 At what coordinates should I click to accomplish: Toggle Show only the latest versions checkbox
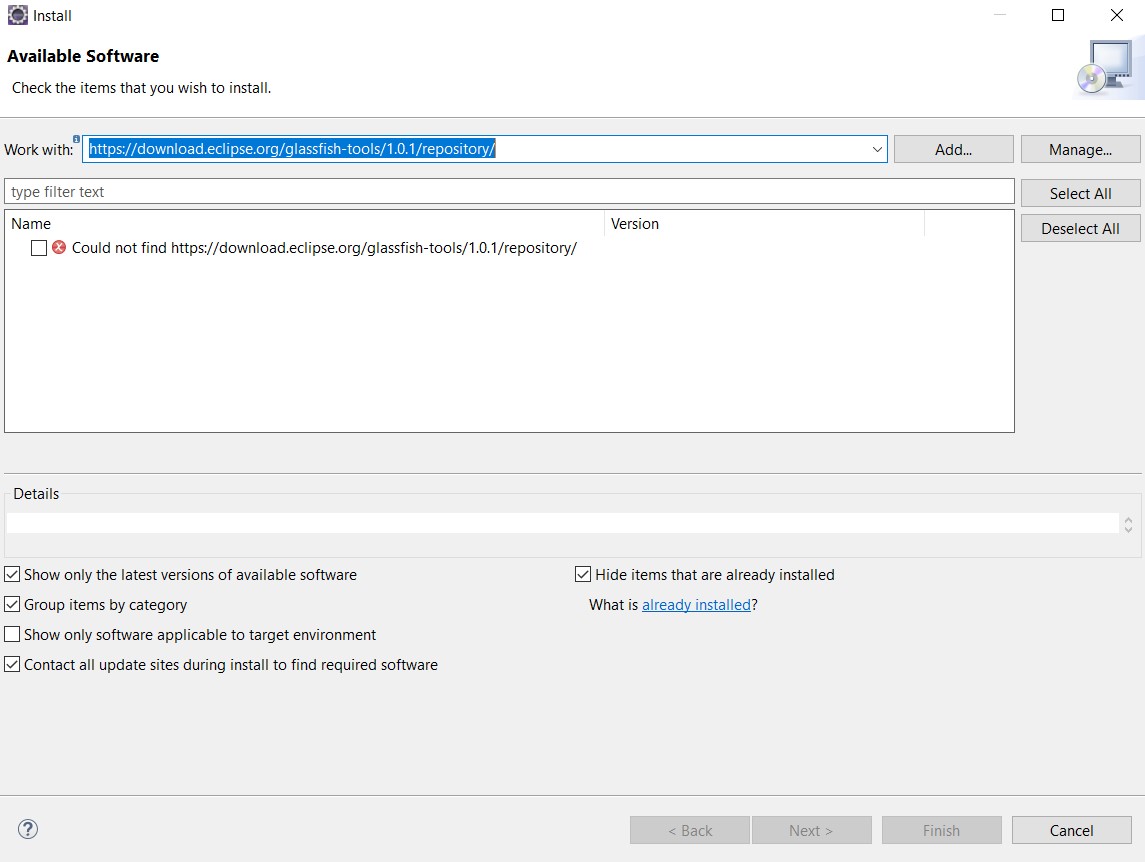12,574
